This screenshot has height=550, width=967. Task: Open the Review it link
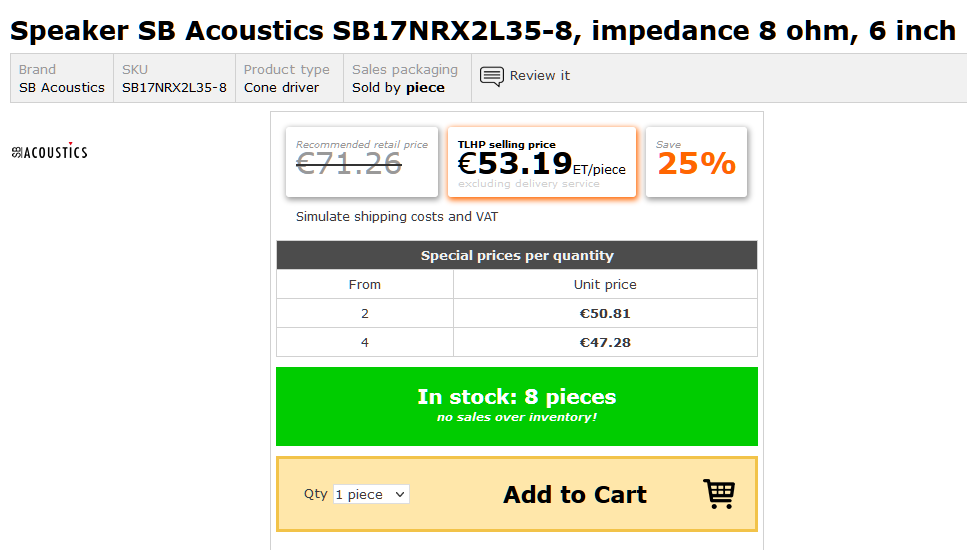coord(540,75)
